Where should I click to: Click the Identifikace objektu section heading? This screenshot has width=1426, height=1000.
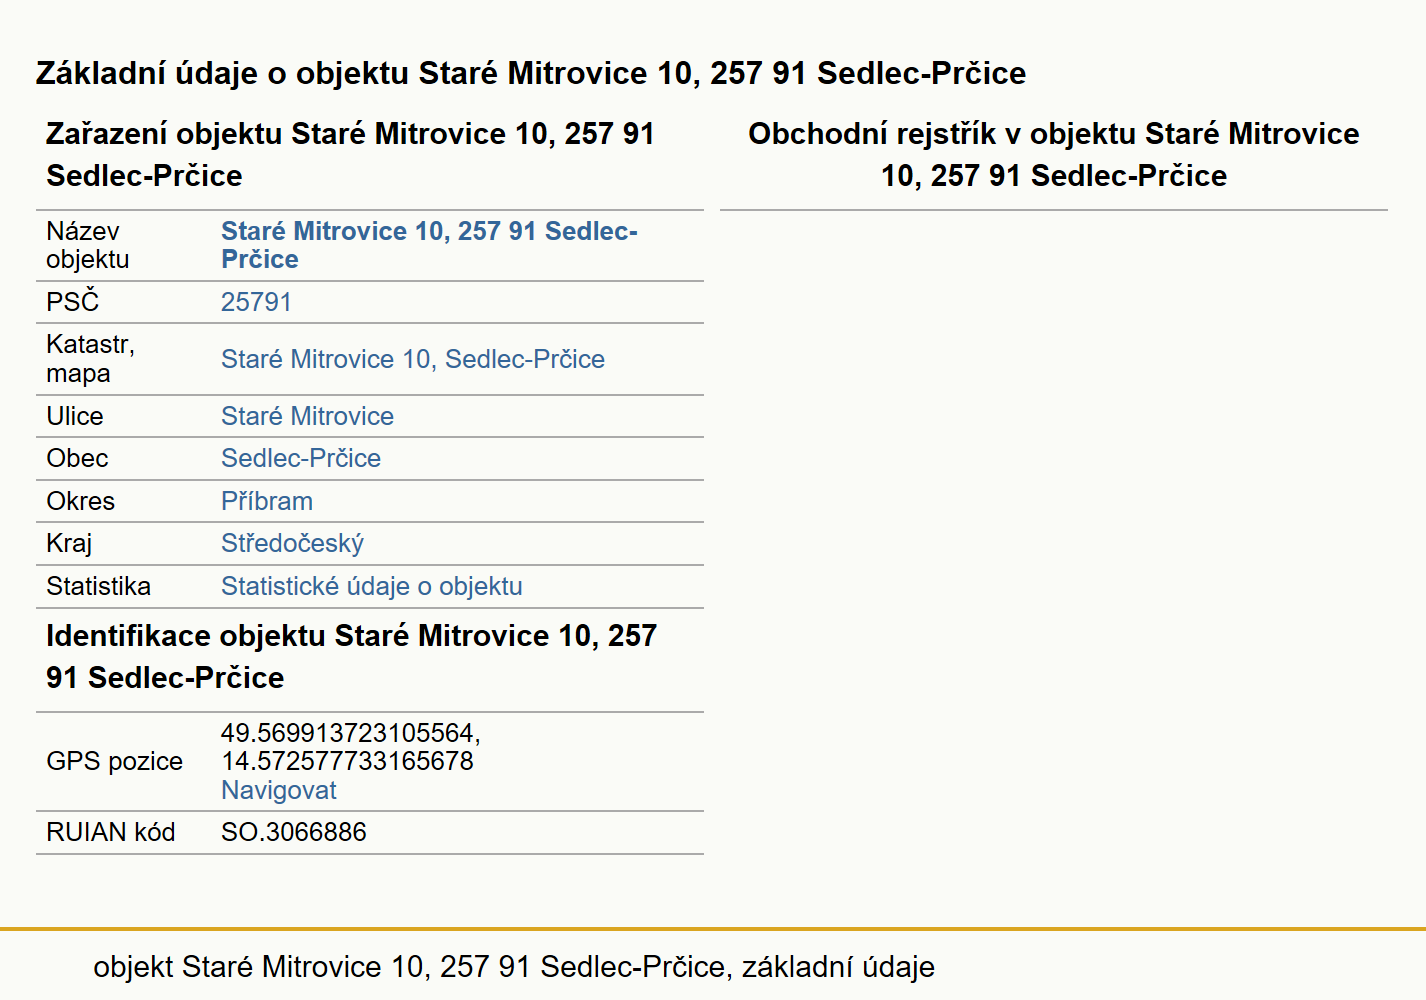coord(351,656)
